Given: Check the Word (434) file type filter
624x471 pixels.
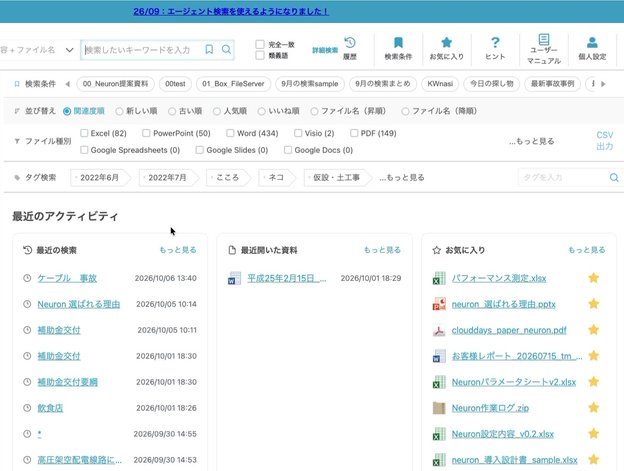Looking at the screenshot, I should 230,133.
